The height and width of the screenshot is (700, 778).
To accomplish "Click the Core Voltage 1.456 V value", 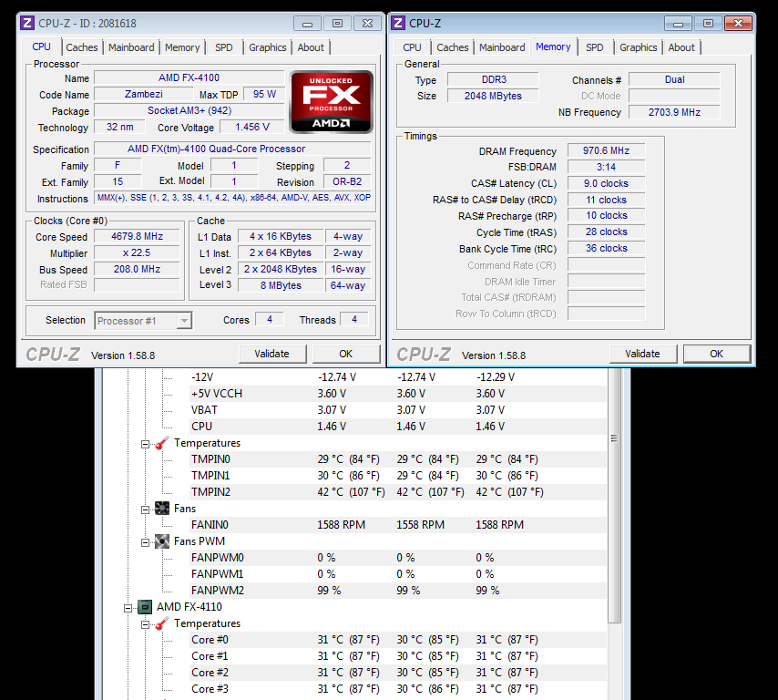I will click(x=252, y=127).
